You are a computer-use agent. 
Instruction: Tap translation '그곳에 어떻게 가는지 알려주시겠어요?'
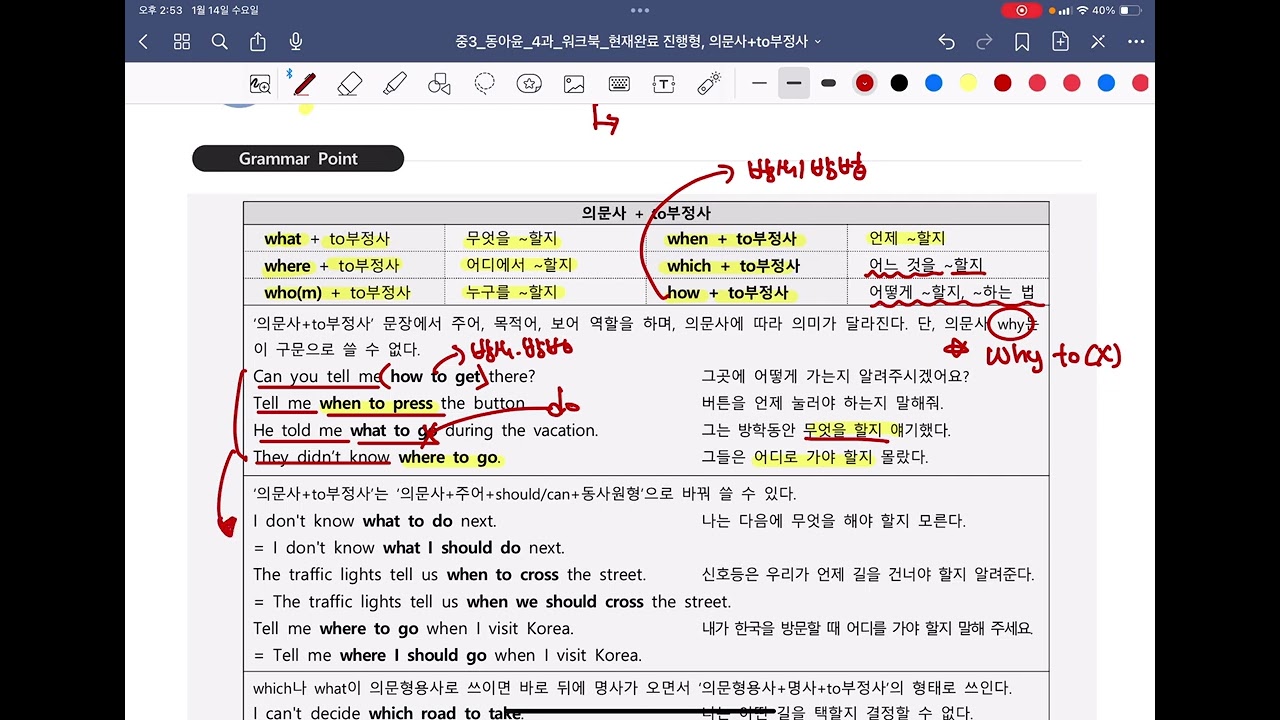pyautogui.click(x=836, y=376)
